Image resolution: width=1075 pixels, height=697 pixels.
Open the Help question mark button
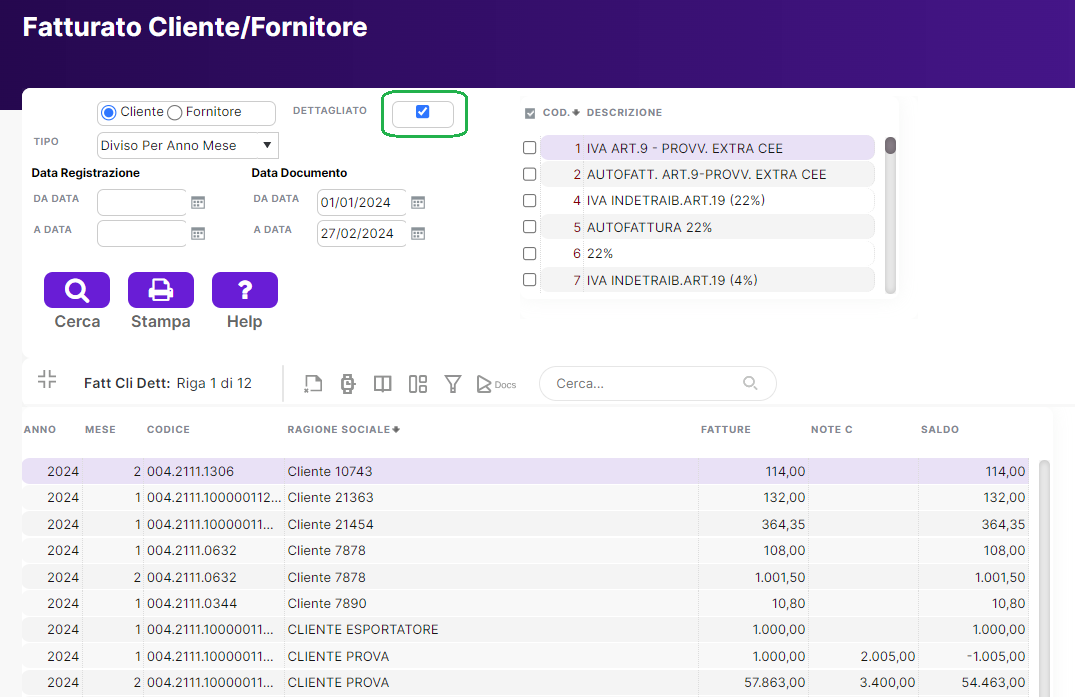[245, 290]
